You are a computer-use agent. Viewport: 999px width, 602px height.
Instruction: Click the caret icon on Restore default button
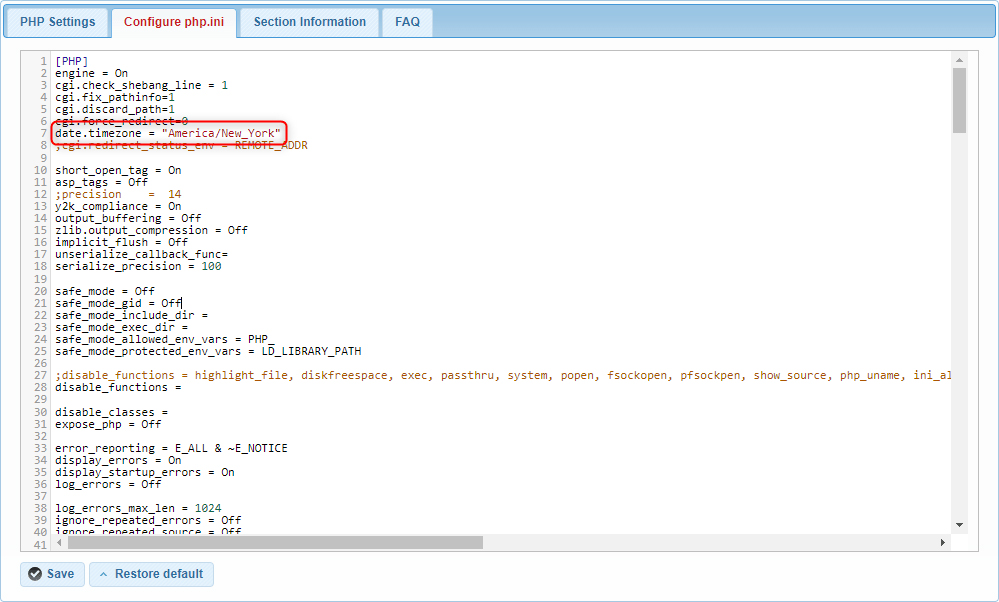coord(104,574)
